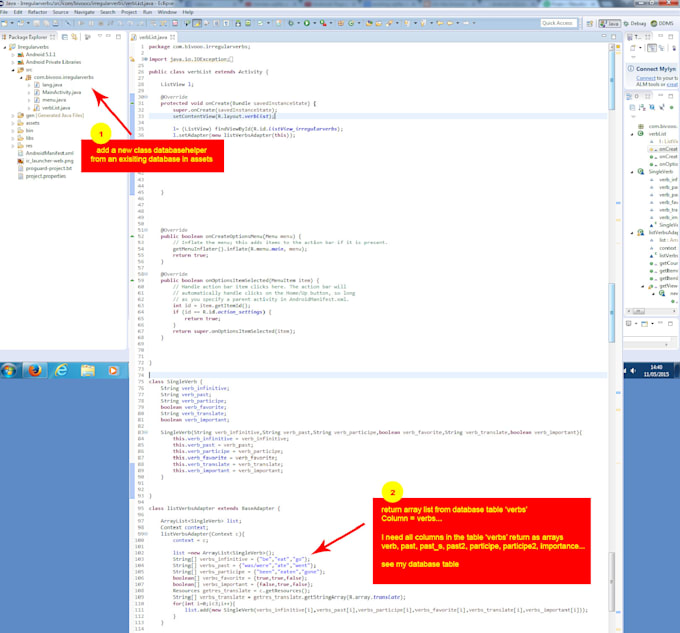This screenshot has height=633, width=680.
Task: Click Firefox icon in the taskbar
Action: click(x=35, y=371)
